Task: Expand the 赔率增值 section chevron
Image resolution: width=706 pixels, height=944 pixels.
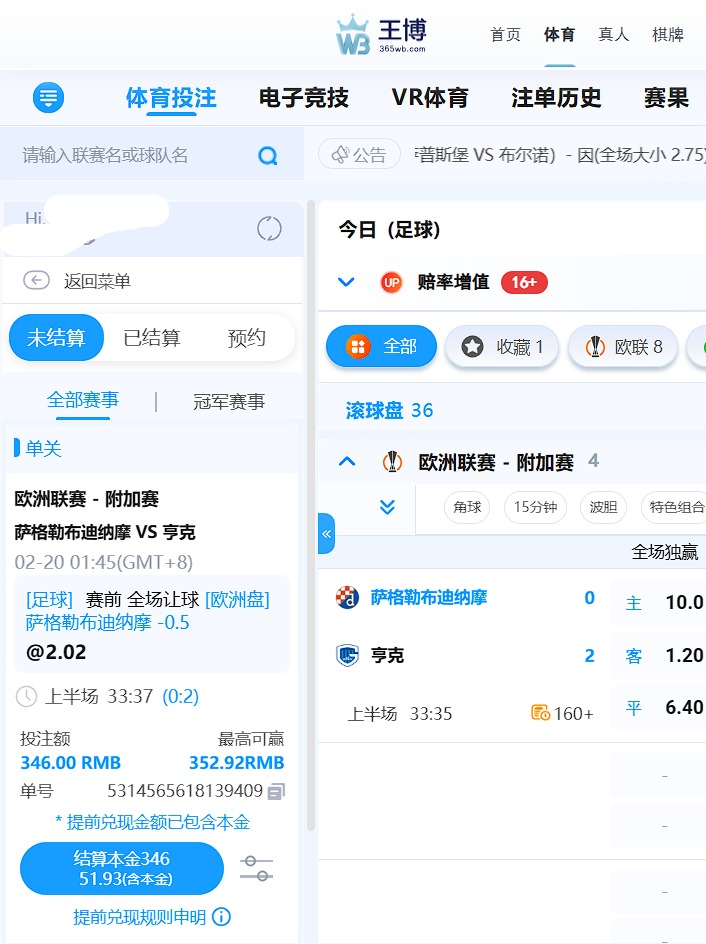Action: (347, 282)
